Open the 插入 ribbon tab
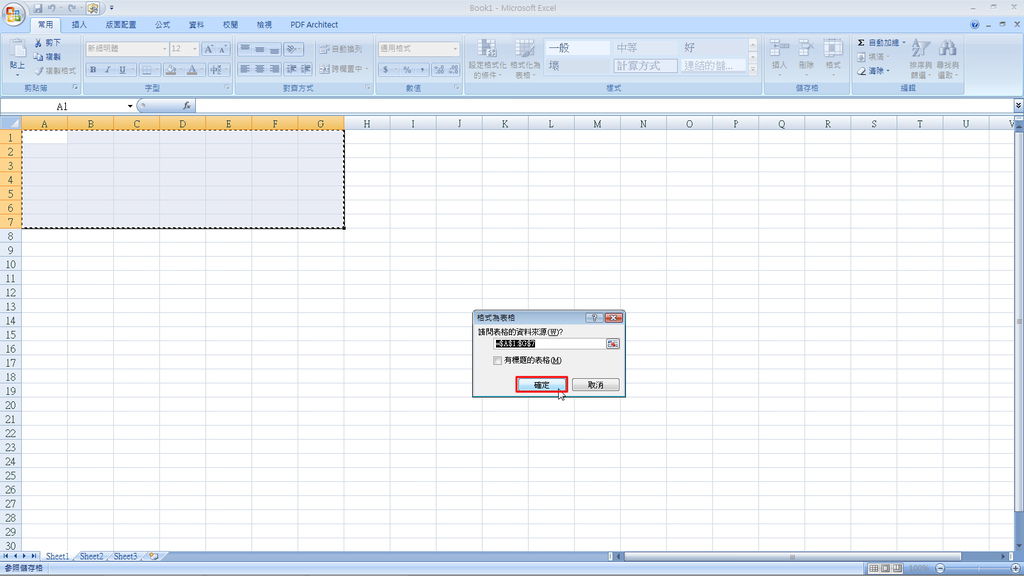 [x=79, y=25]
